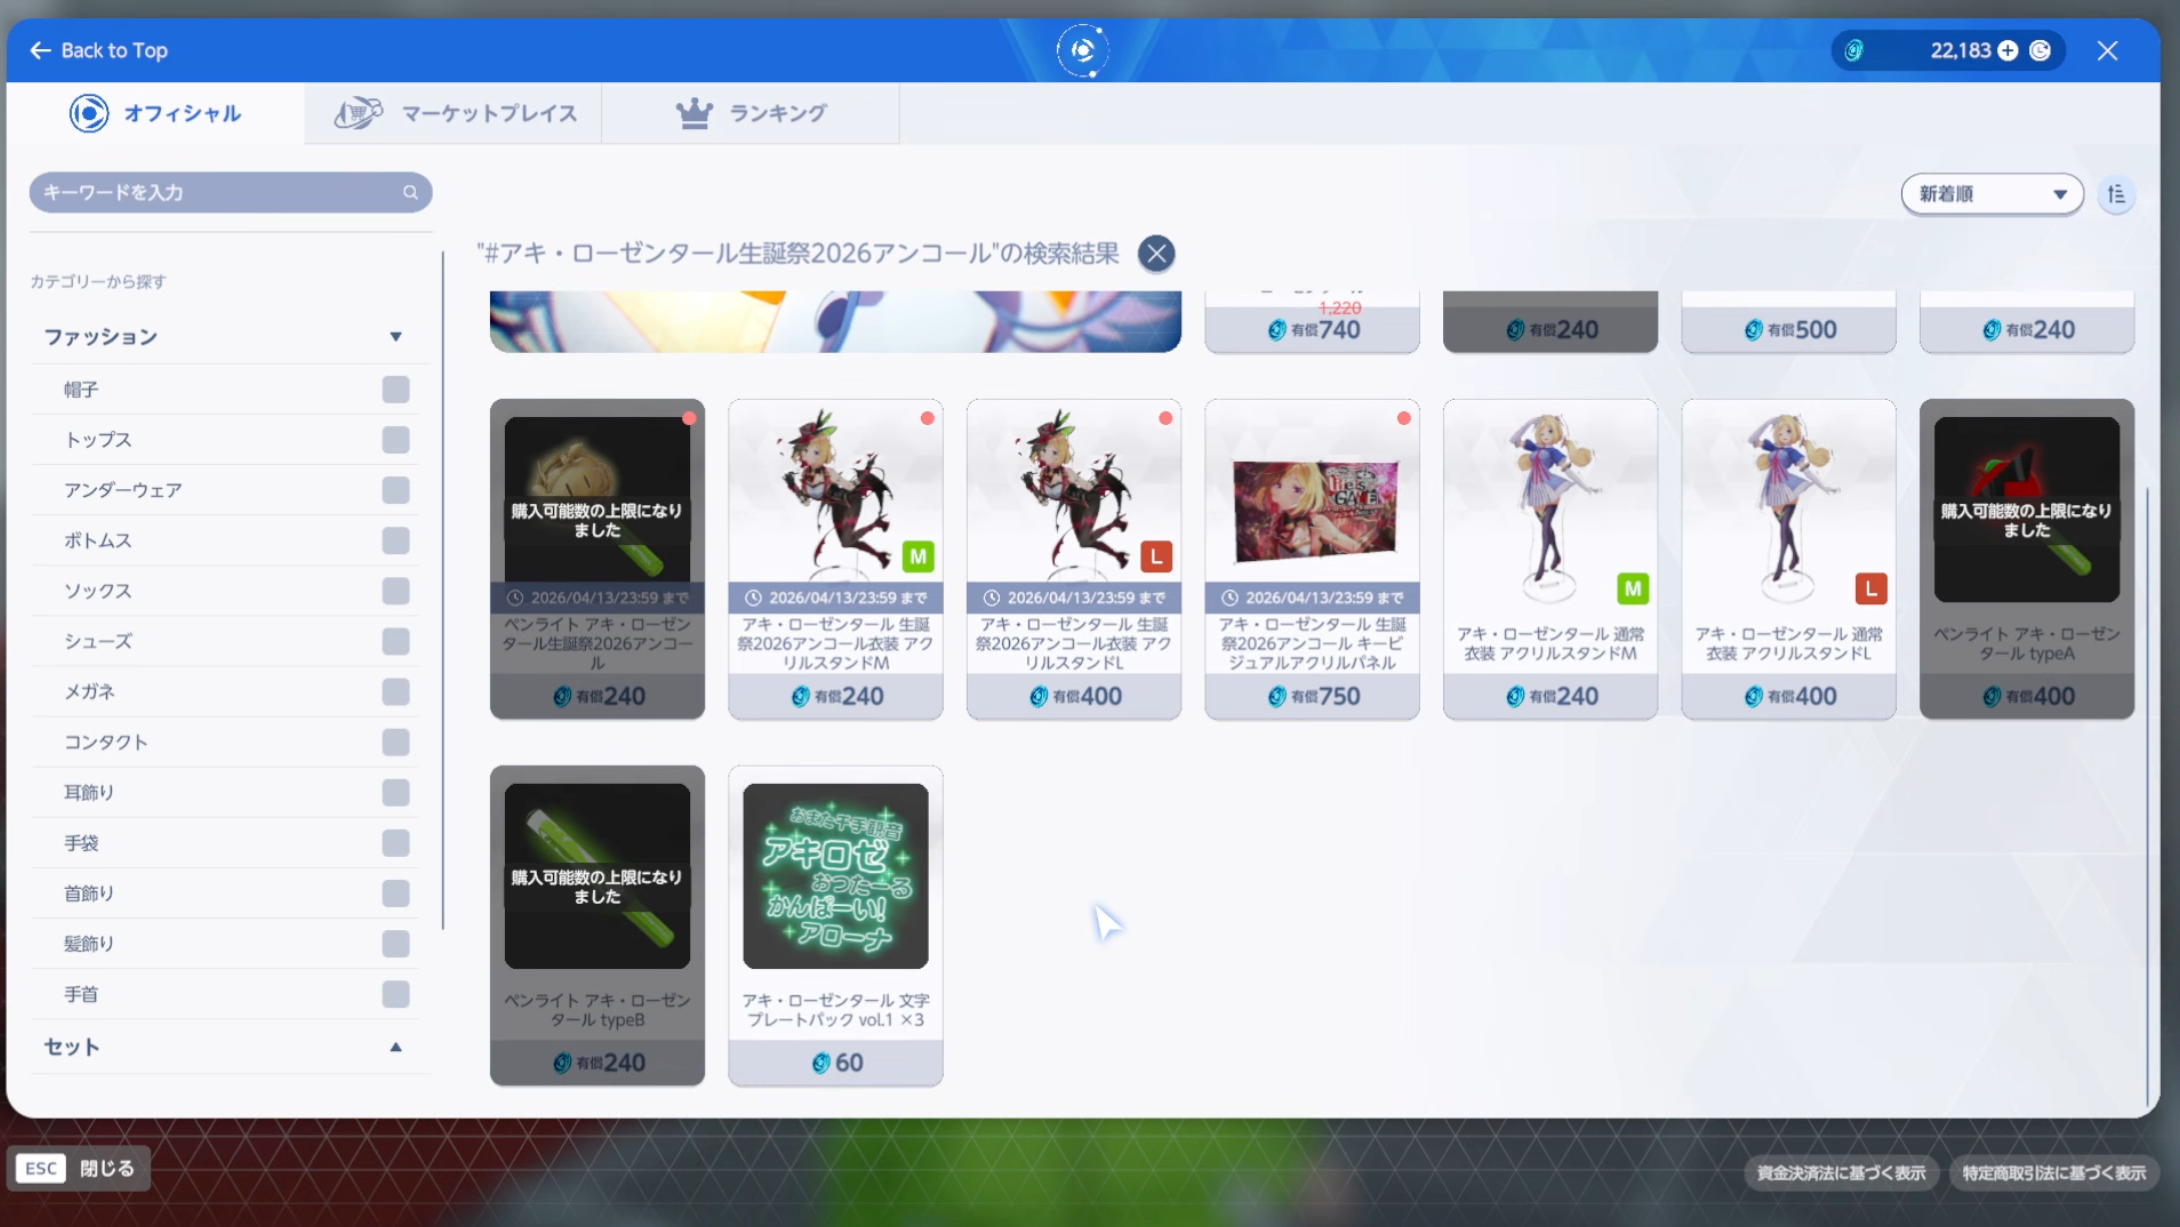The image size is (2180, 1227).
Task: Click the search magnifier icon in keyword field
Action: tap(410, 192)
